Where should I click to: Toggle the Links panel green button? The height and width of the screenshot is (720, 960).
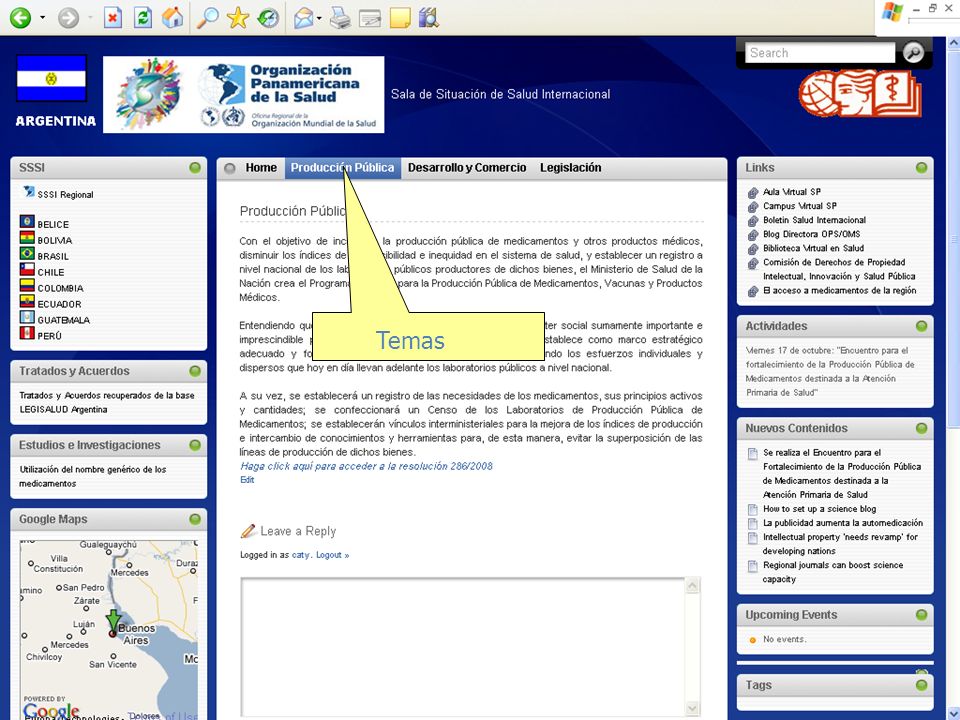pos(921,168)
